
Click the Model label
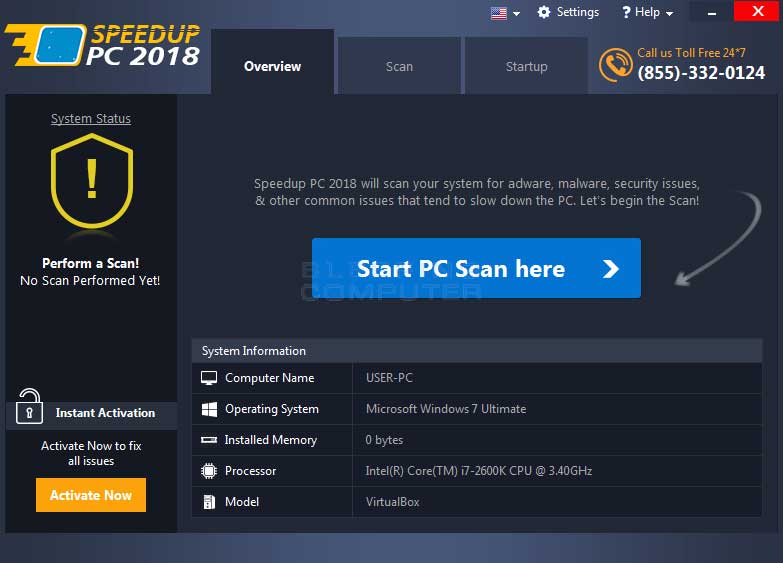[242, 502]
